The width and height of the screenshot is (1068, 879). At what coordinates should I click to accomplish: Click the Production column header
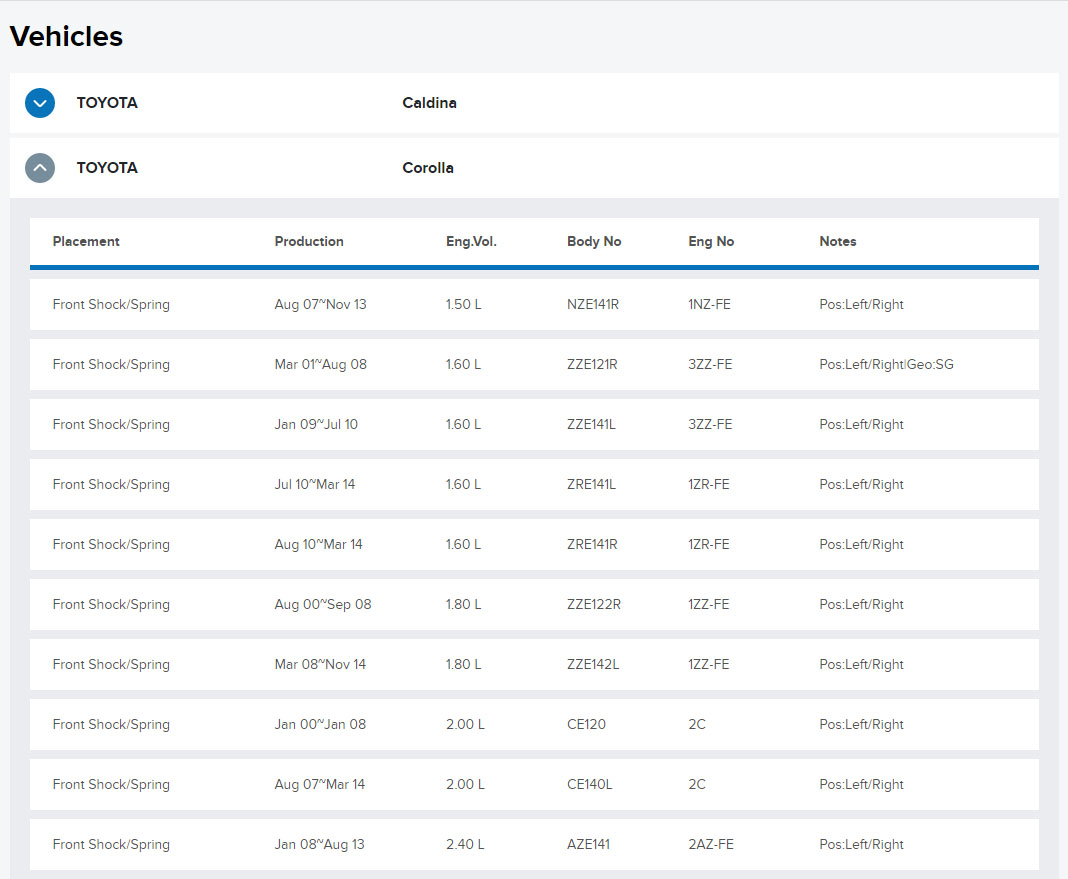(x=309, y=241)
